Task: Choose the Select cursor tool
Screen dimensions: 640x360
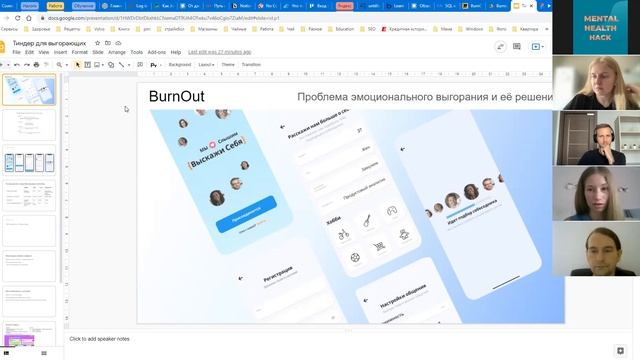Action: click(78, 65)
